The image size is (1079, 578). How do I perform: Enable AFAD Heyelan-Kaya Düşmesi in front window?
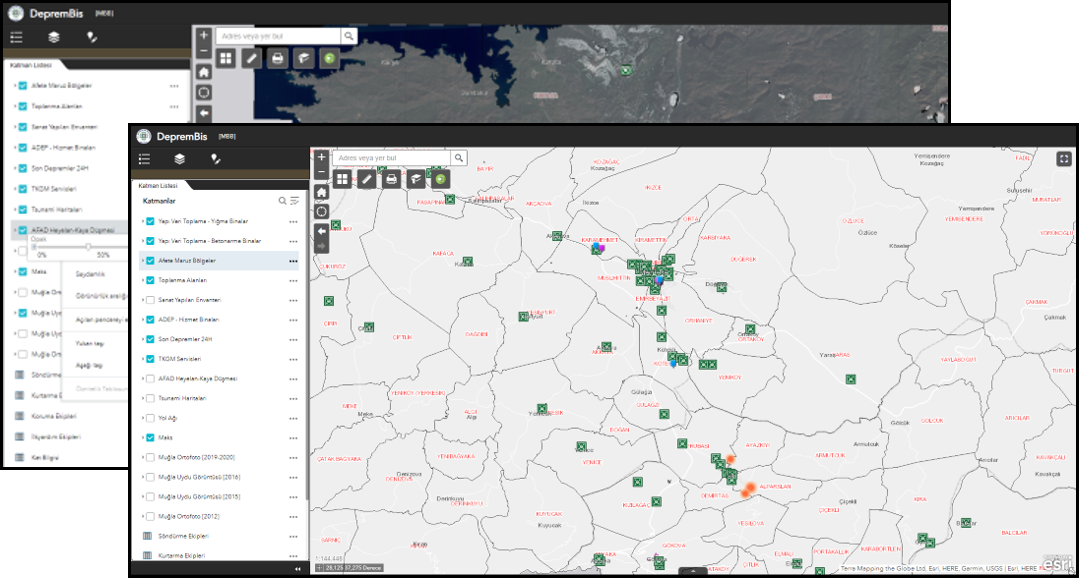[x=149, y=379]
